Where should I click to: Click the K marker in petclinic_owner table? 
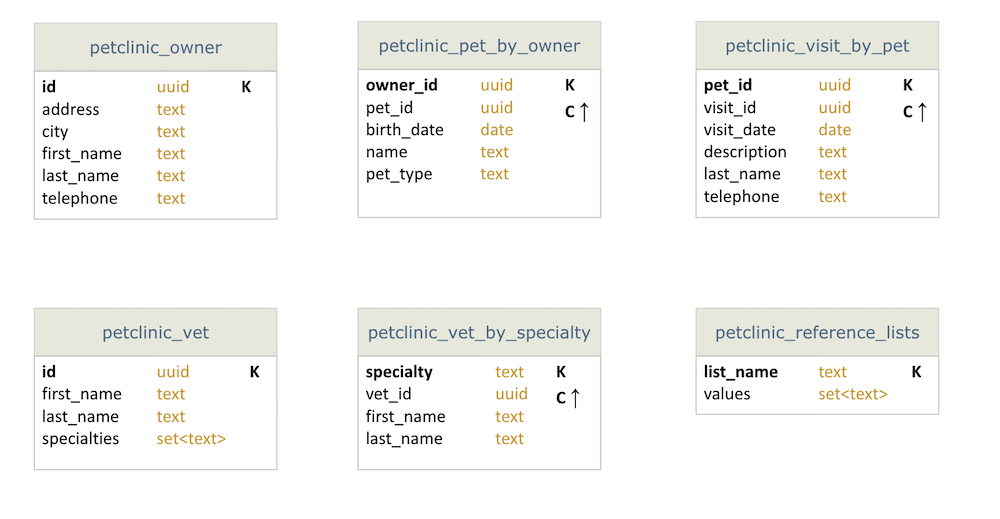point(246,87)
